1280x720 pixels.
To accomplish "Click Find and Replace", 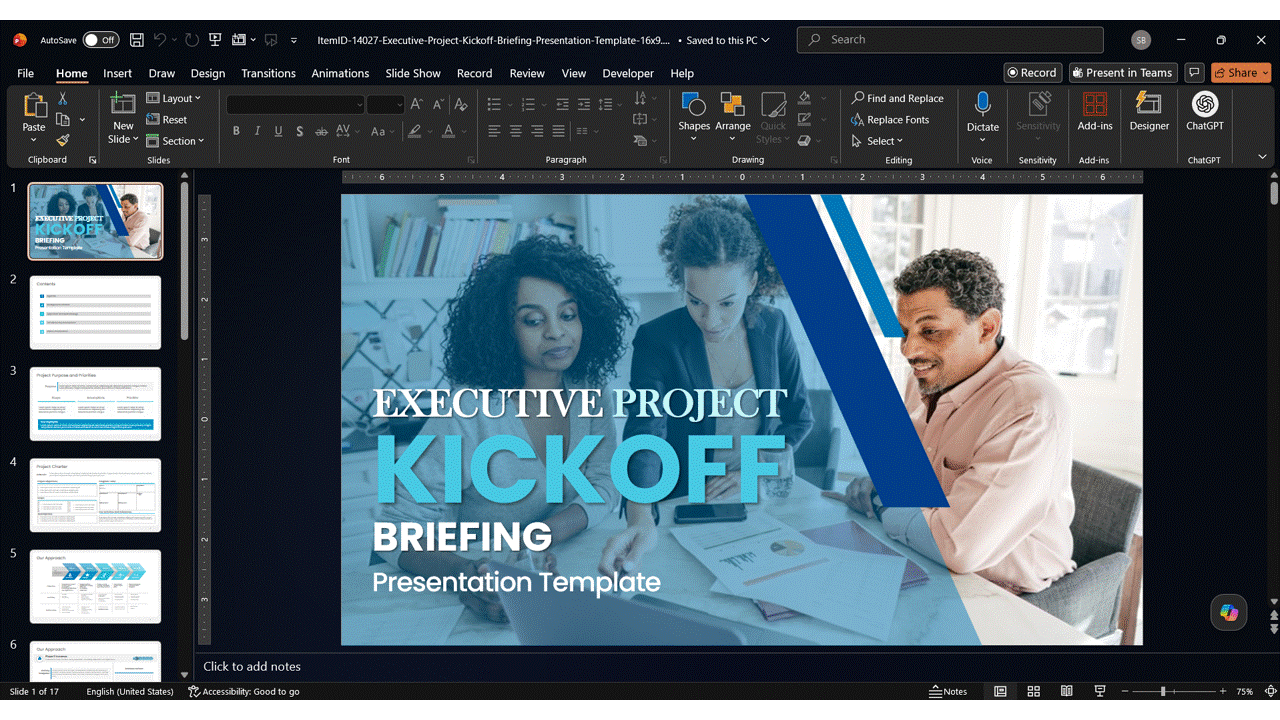I will 897,98.
